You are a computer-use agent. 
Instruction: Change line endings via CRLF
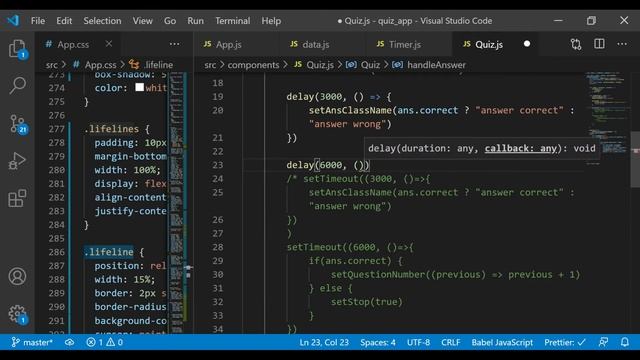(x=451, y=342)
